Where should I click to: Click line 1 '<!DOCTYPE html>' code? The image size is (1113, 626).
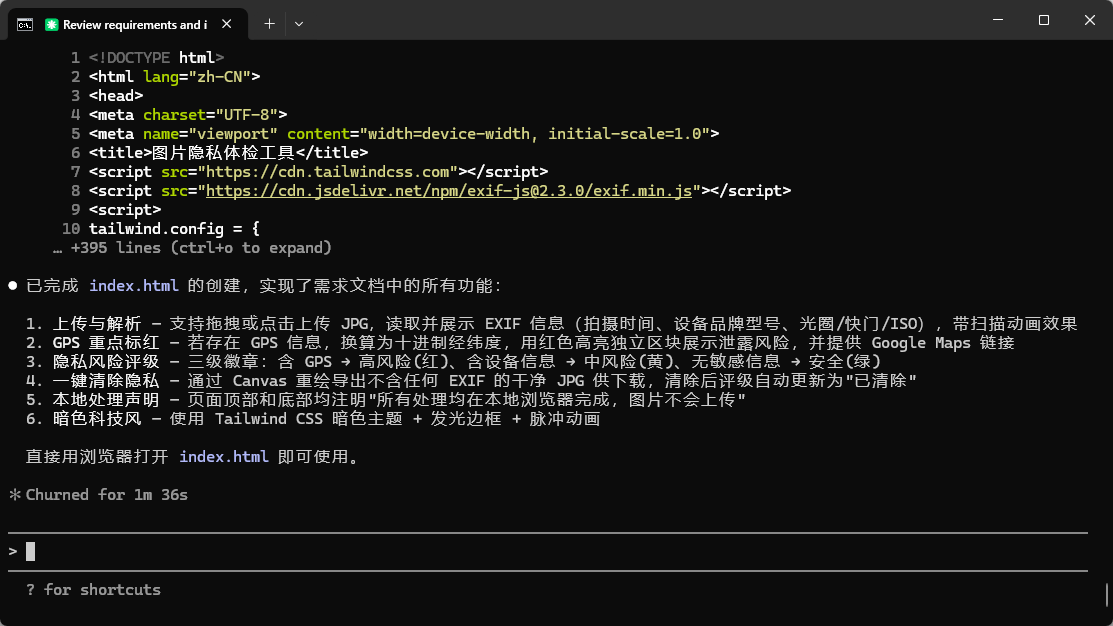pyautogui.click(x=156, y=57)
